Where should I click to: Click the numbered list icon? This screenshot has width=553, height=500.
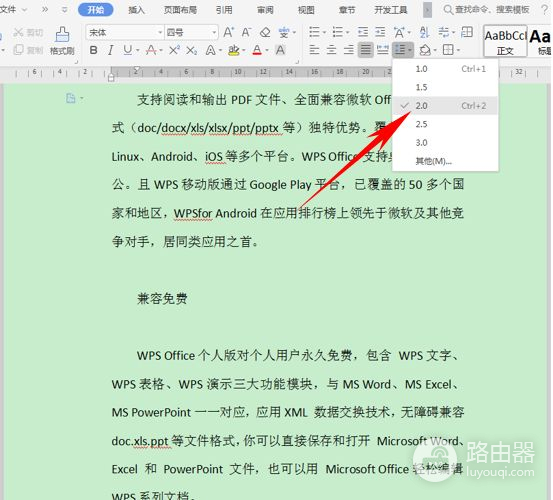tap(338, 32)
